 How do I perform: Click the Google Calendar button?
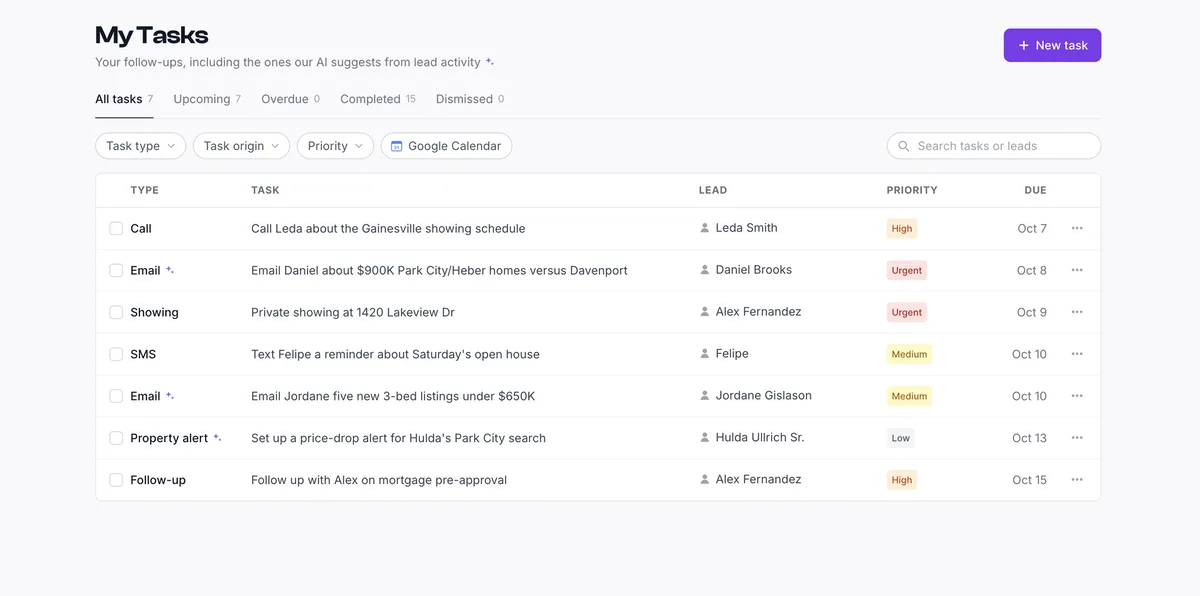tap(446, 146)
